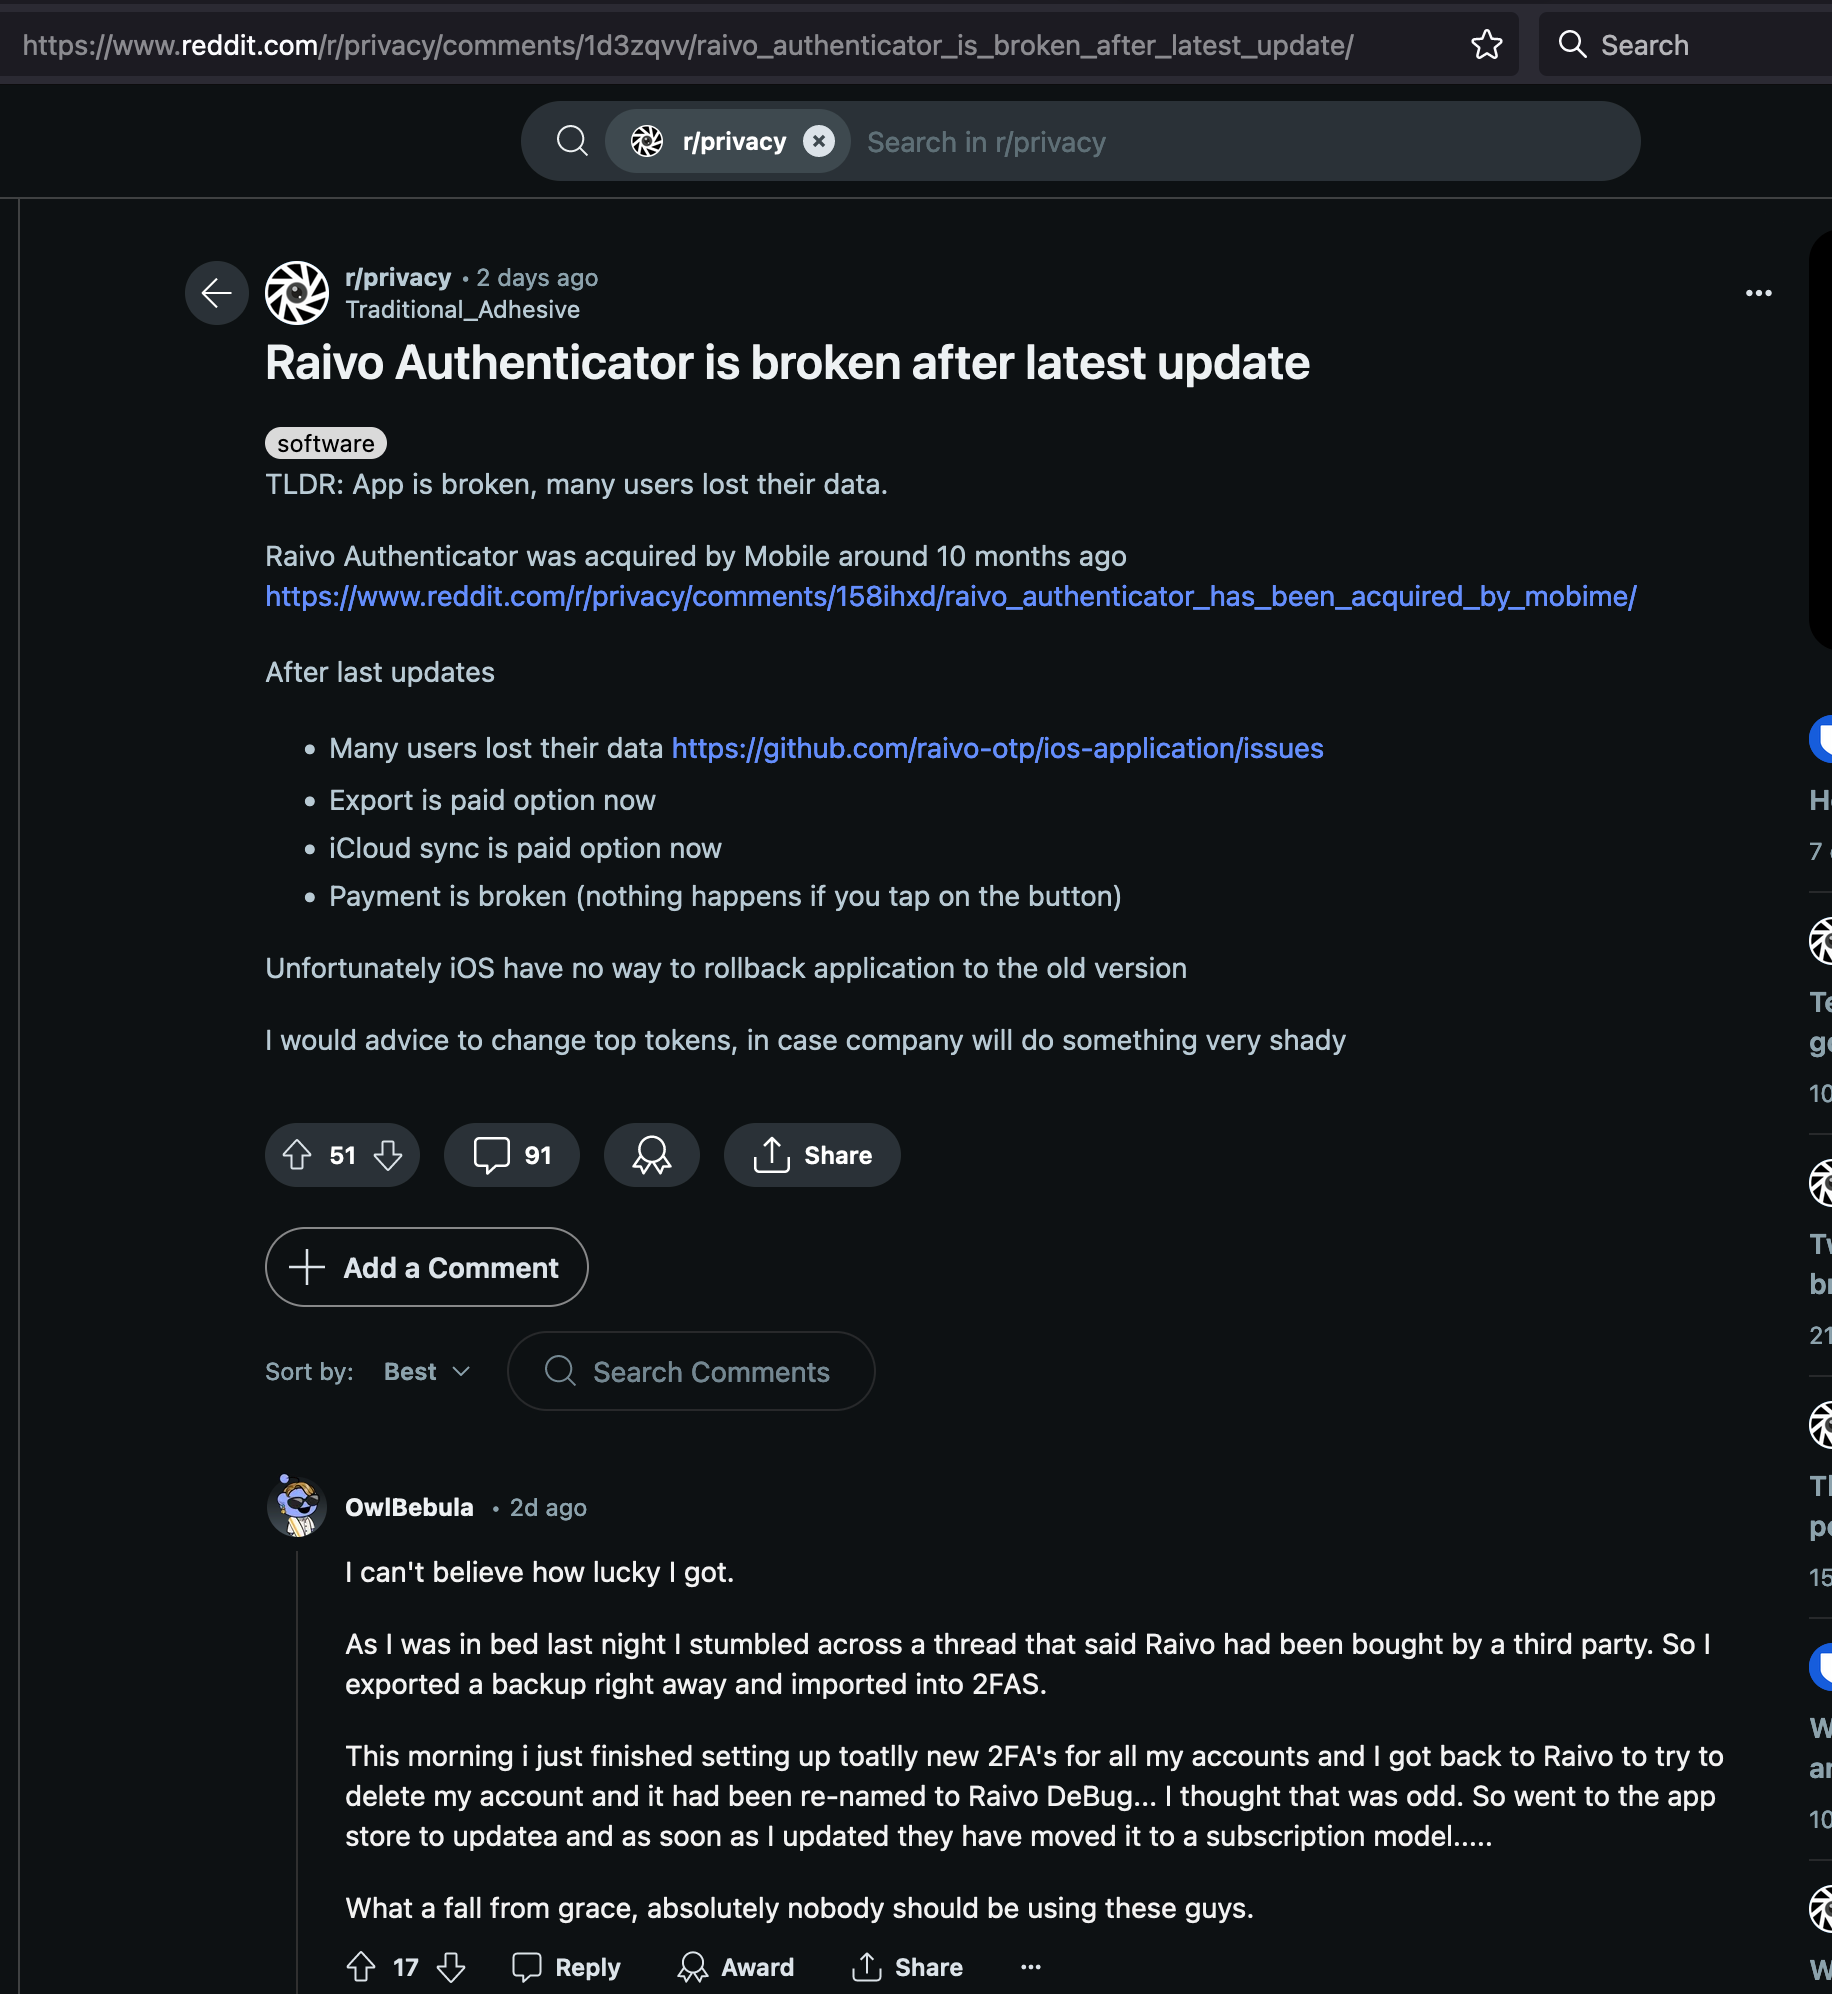Focus the Search Comments field

pos(710,1372)
